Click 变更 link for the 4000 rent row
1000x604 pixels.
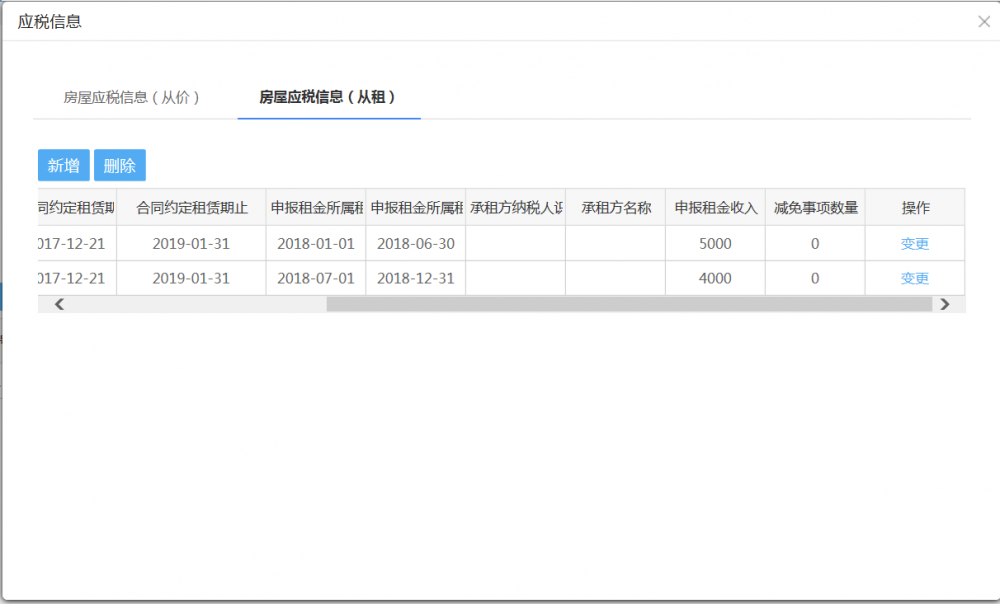tap(914, 278)
